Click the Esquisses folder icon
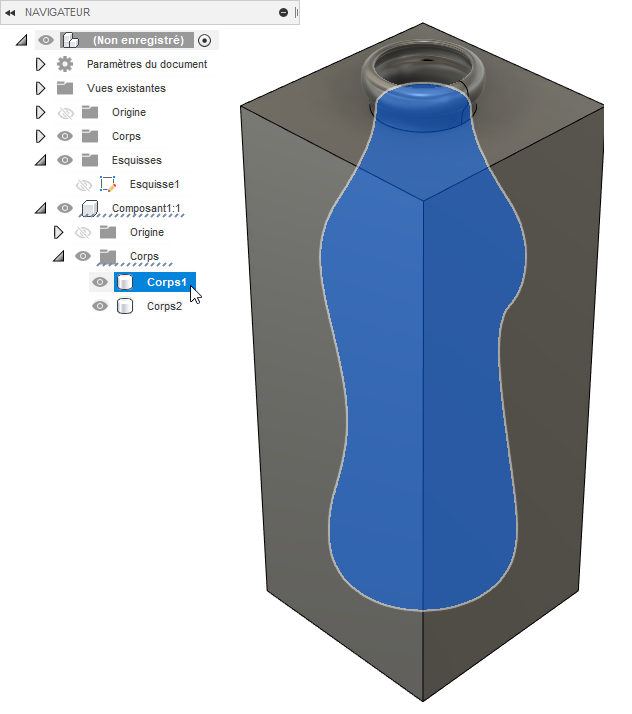The width and height of the screenshot is (632, 714). 90,160
